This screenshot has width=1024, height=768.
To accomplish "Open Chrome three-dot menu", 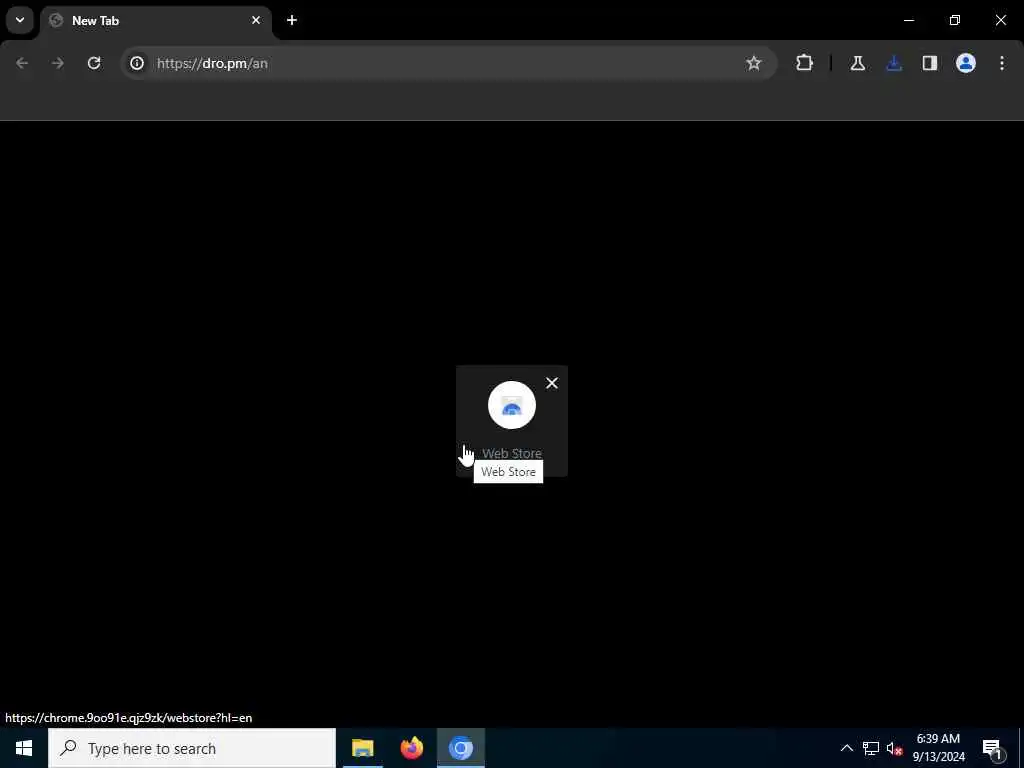I will (1002, 63).
